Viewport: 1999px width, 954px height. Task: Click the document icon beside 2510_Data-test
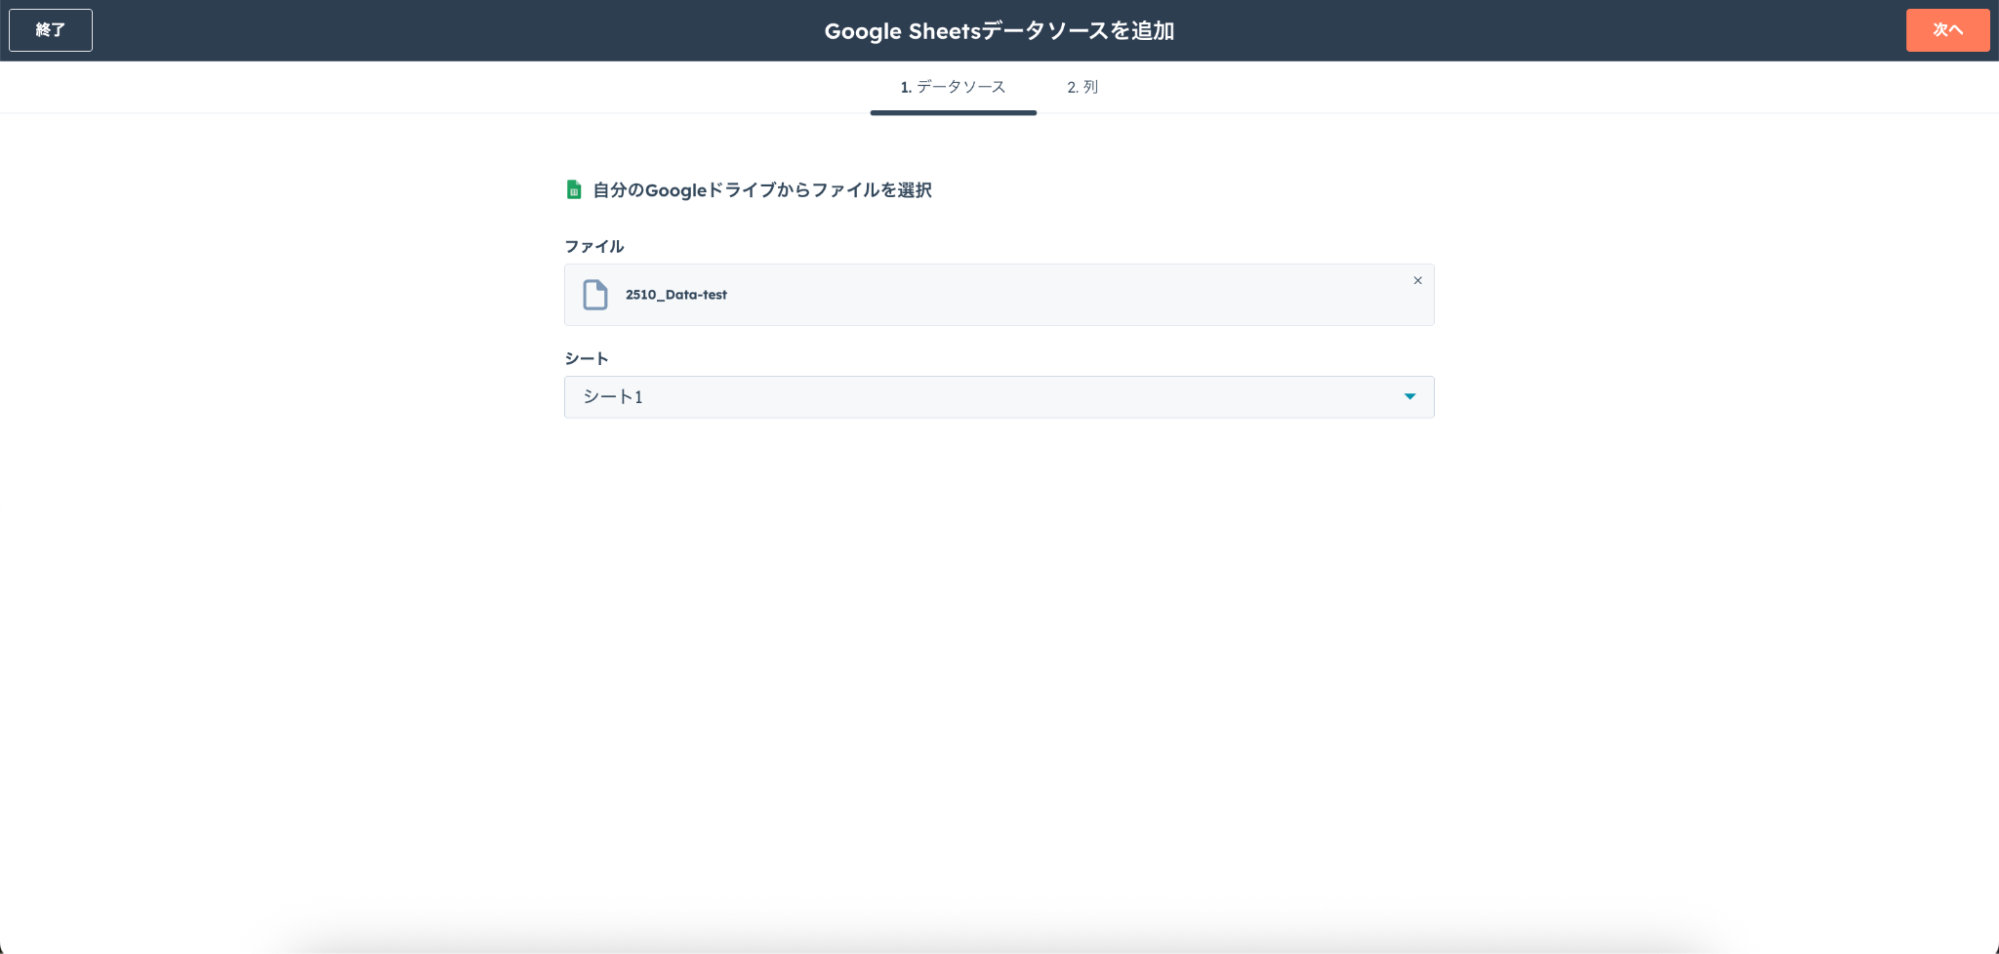click(x=595, y=295)
